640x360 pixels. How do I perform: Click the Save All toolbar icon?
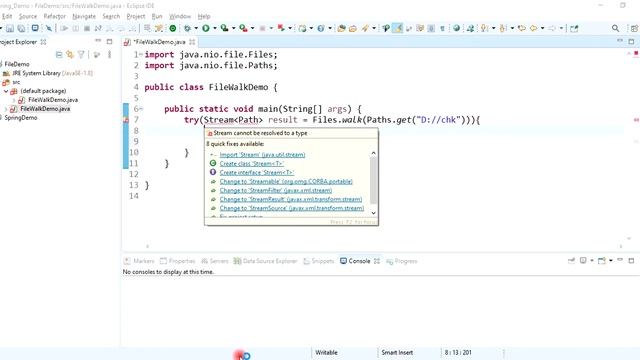click(x=21, y=28)
